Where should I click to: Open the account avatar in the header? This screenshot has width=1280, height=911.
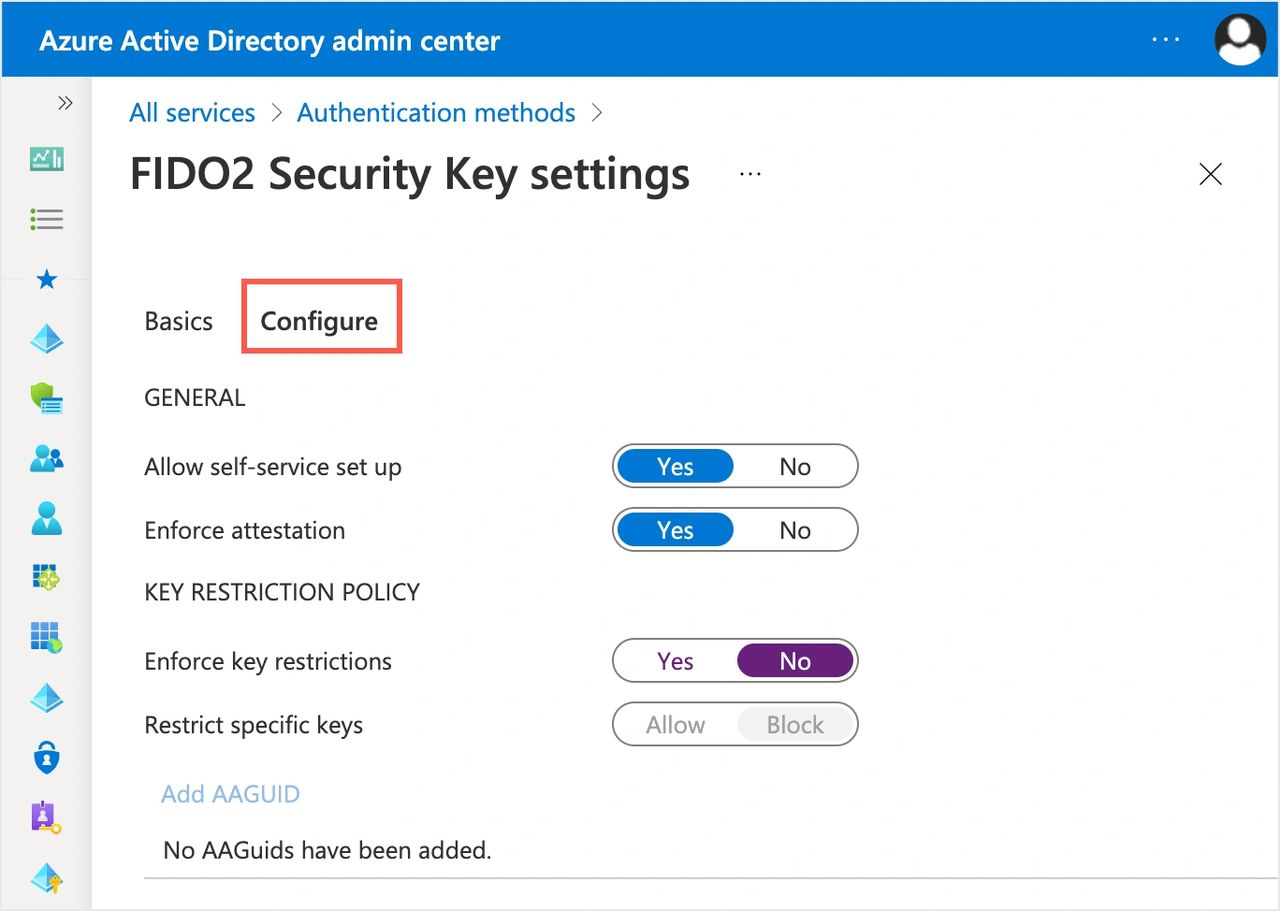(x=1240, y=40)
